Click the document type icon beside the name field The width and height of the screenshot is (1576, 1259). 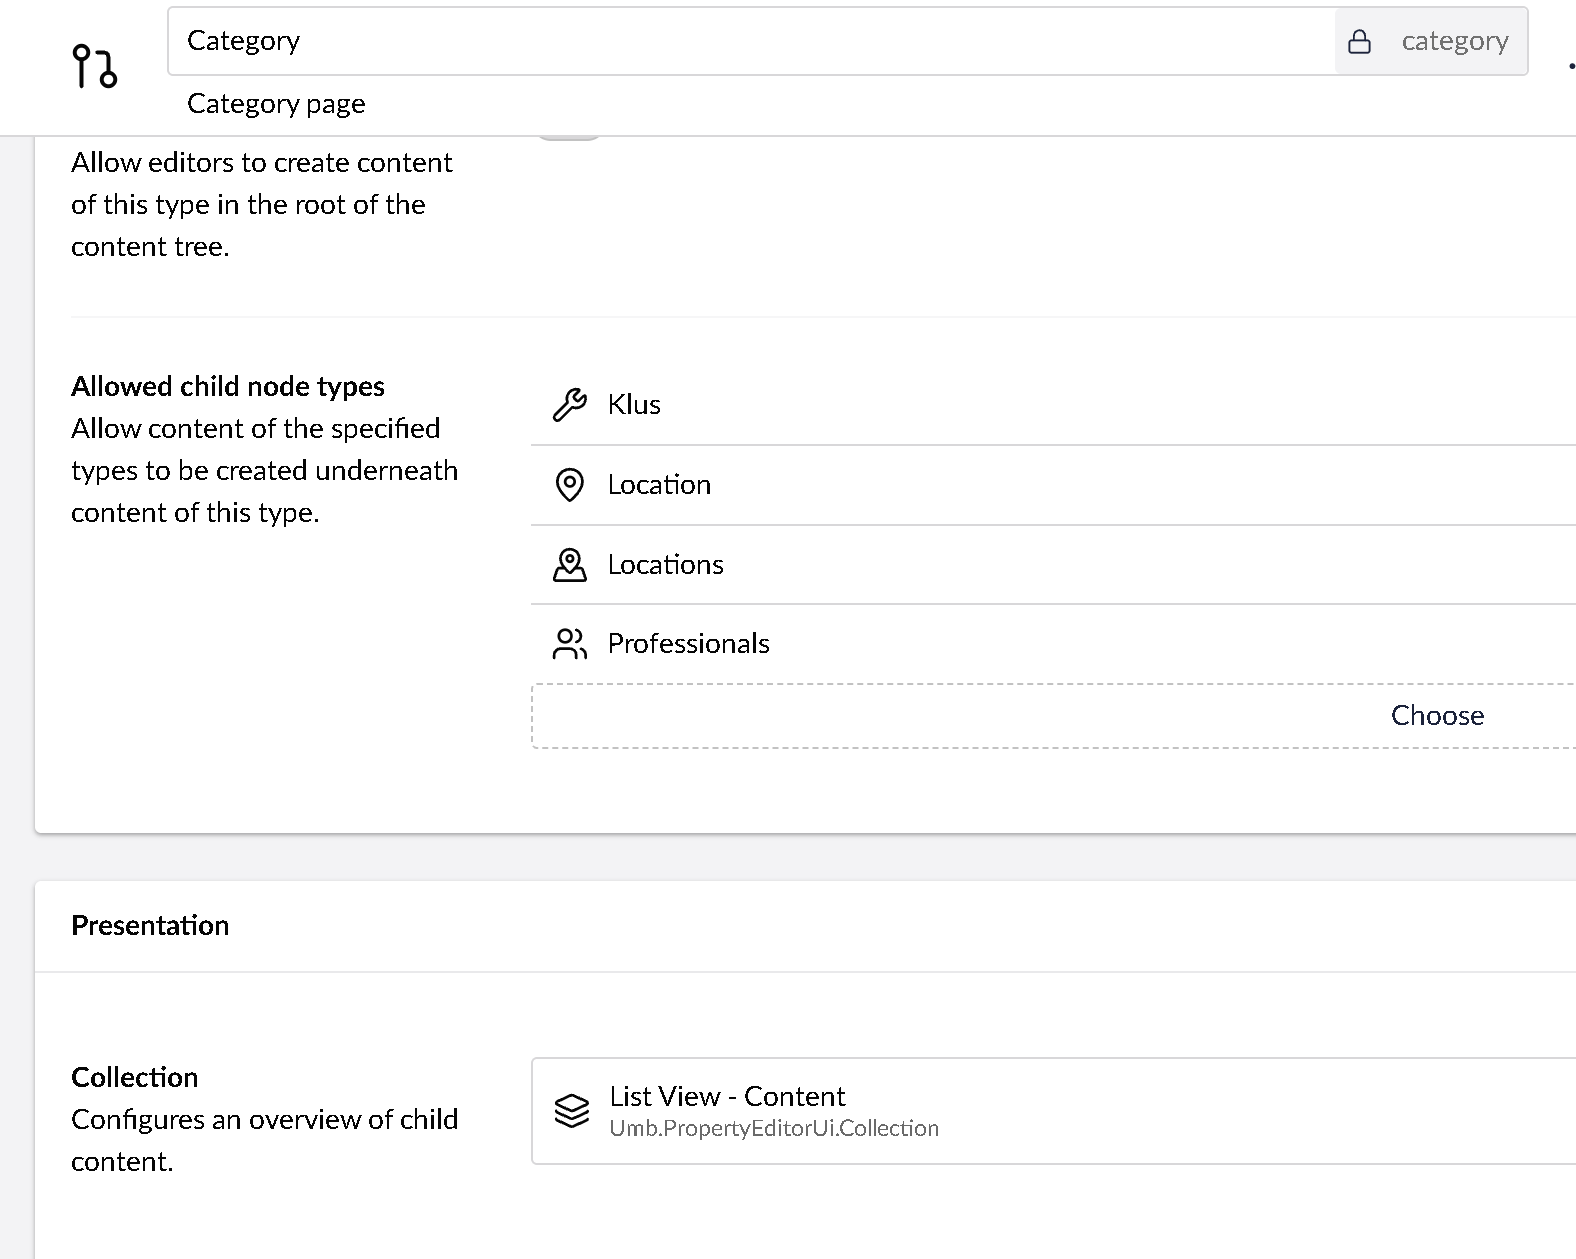point(95,67)
